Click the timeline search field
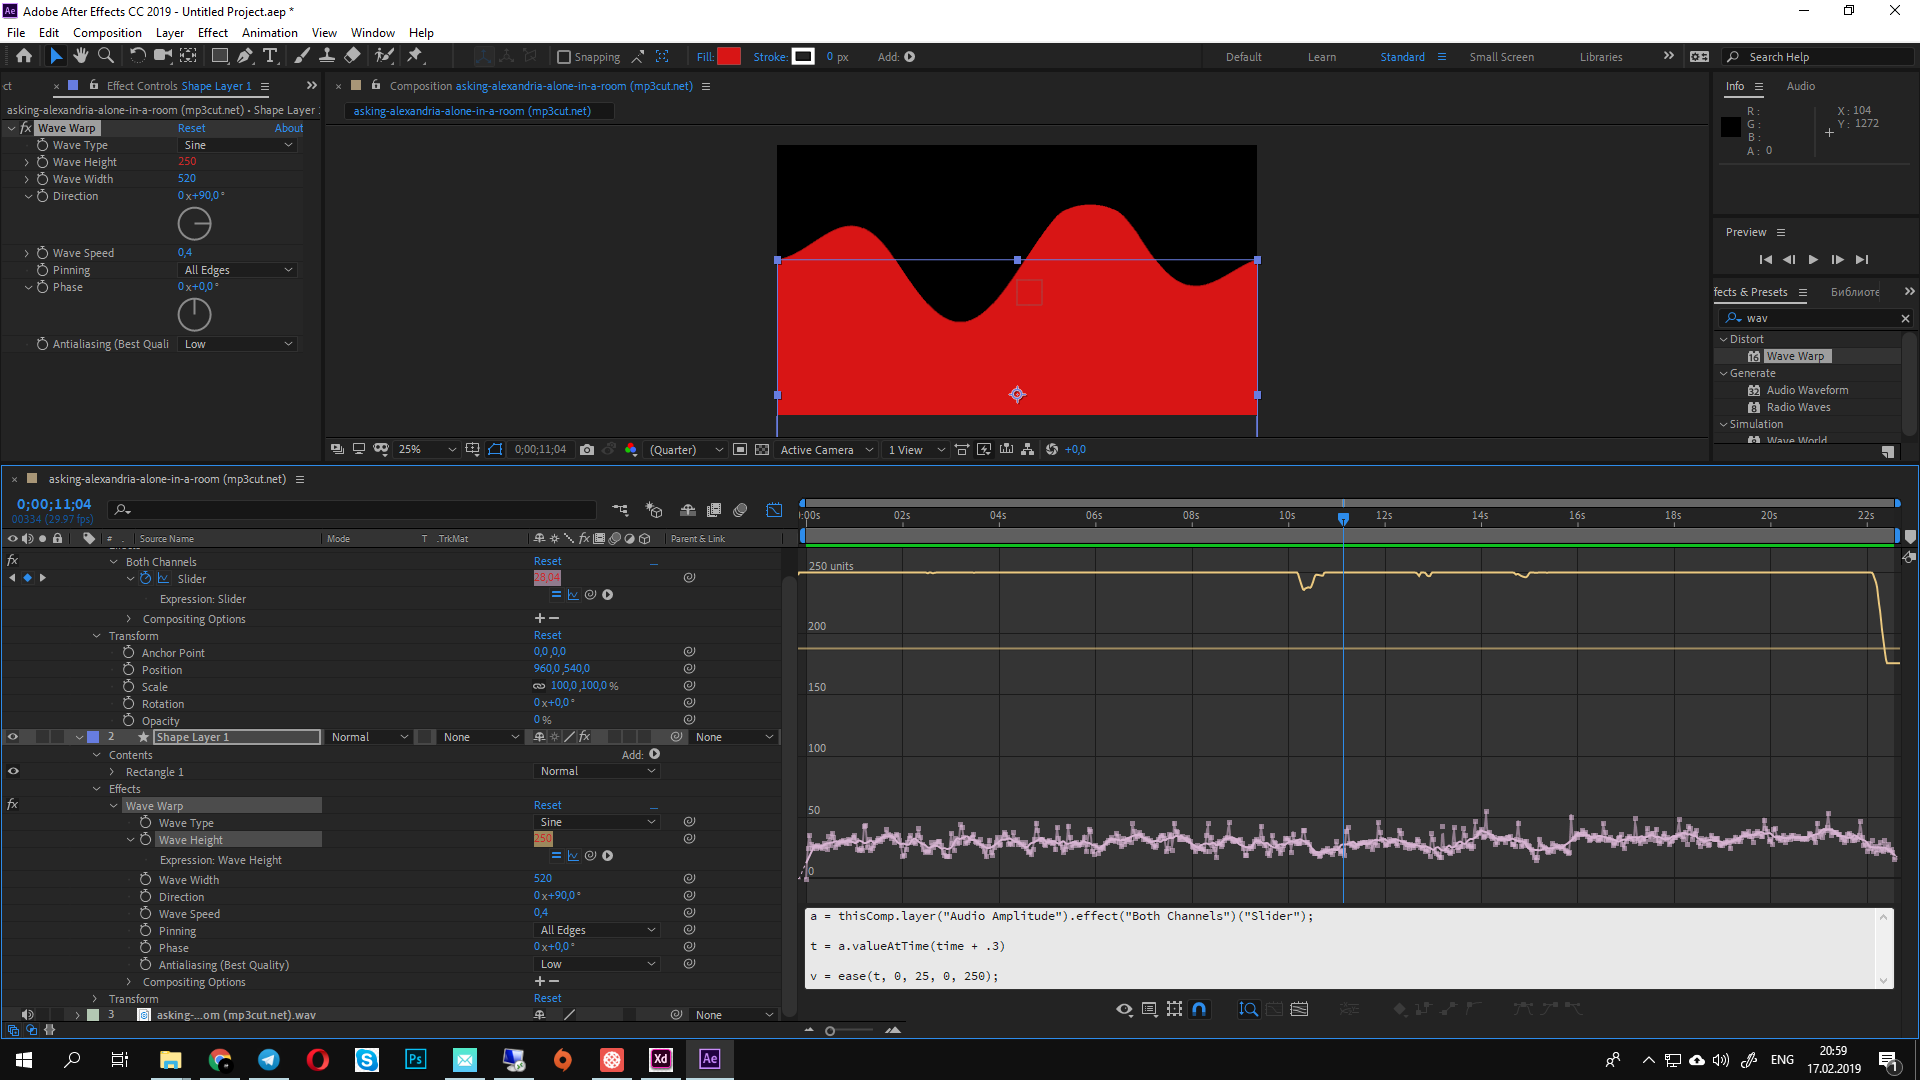This screenshot has height=1080, width=1920. (x=352, y=510)
